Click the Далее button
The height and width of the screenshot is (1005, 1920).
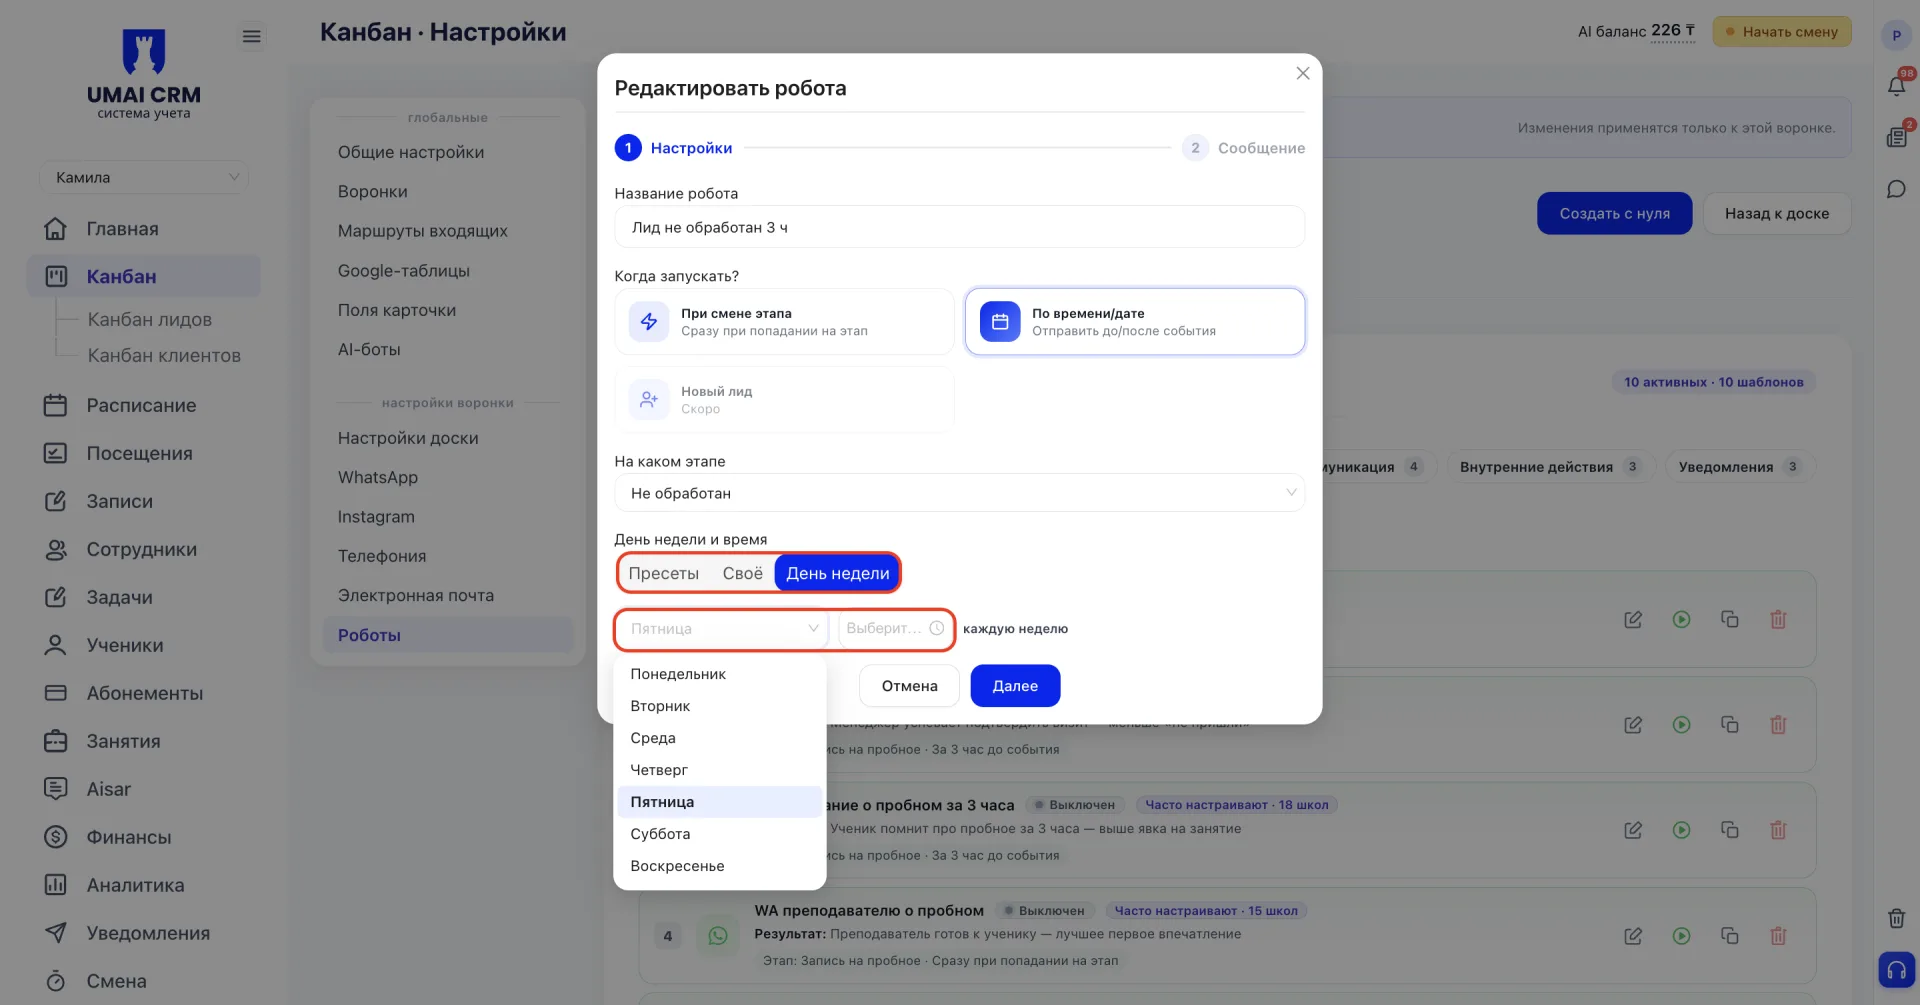tap(1015, 686)
